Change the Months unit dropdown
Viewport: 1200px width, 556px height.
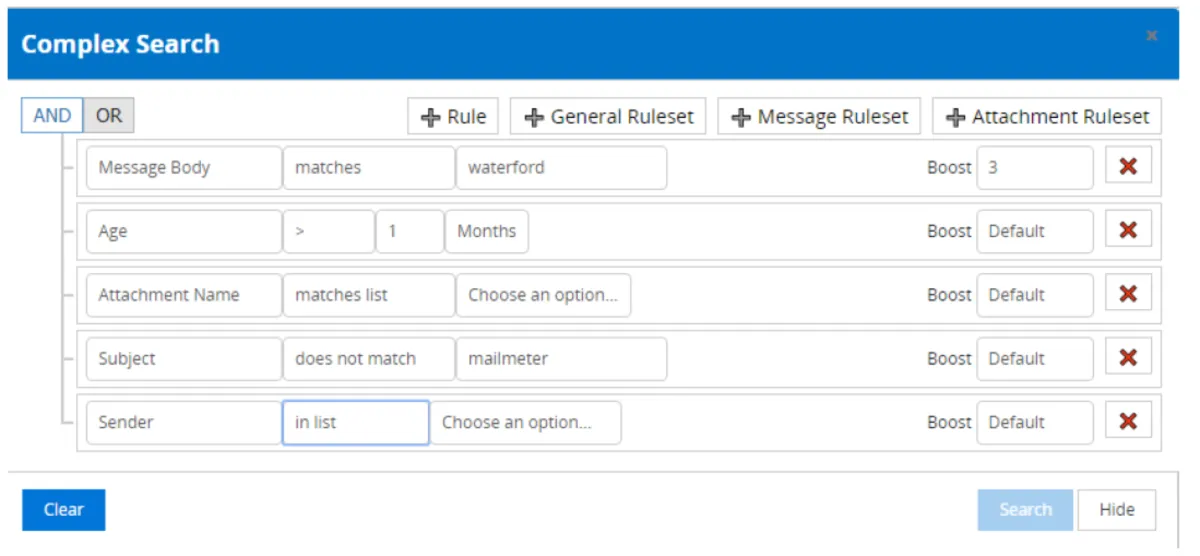coord(486,231)
